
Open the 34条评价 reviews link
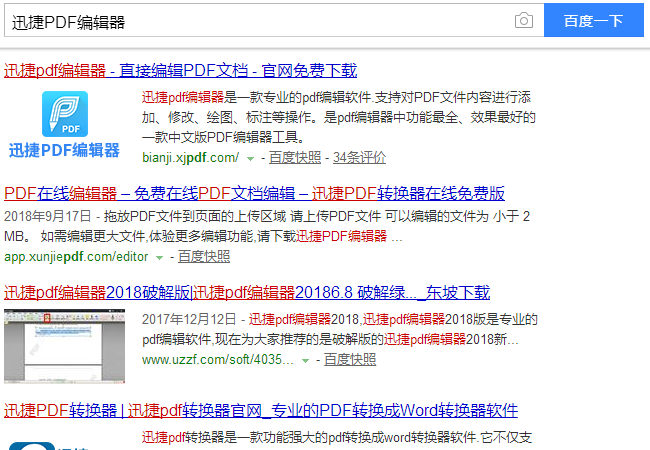(x=359, y=157)
